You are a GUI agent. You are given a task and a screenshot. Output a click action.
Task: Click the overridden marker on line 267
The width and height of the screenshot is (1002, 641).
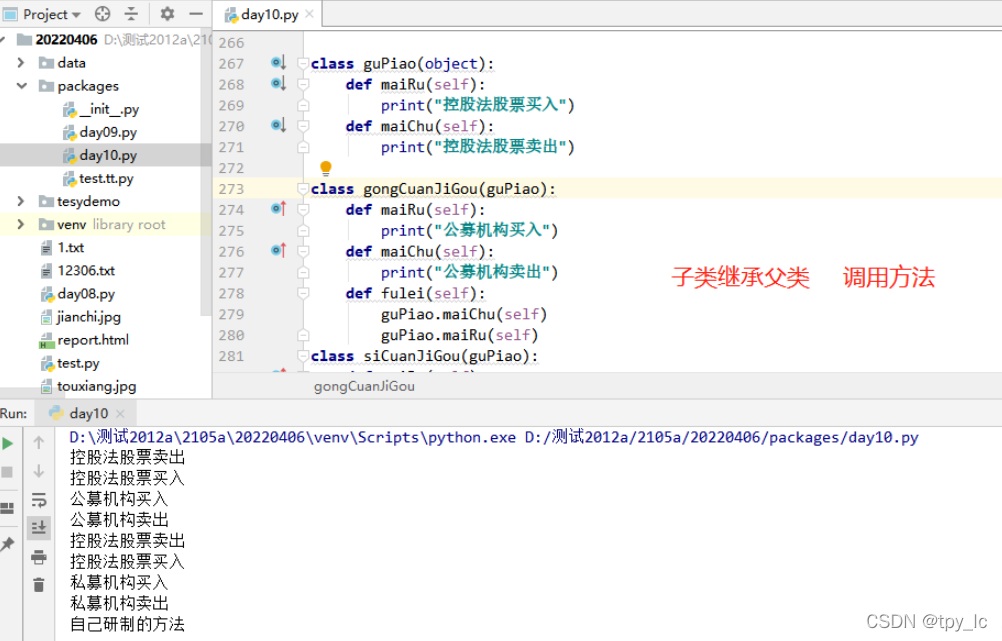[x=278, y=63]
